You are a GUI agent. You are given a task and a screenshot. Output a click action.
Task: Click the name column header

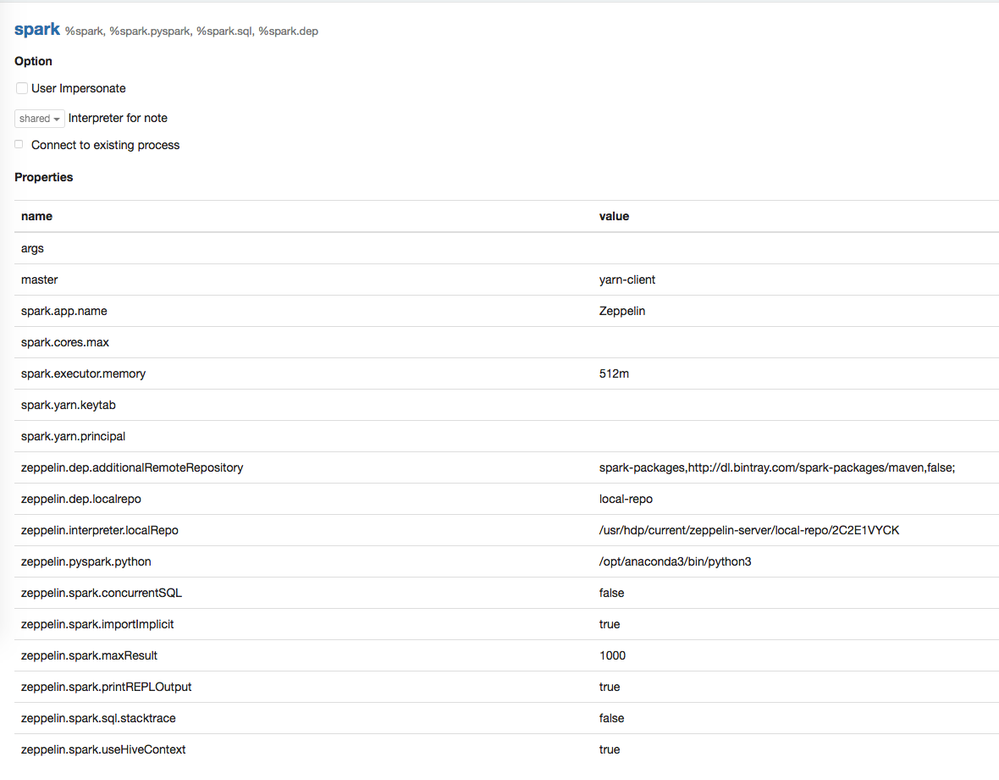[36, 216]
